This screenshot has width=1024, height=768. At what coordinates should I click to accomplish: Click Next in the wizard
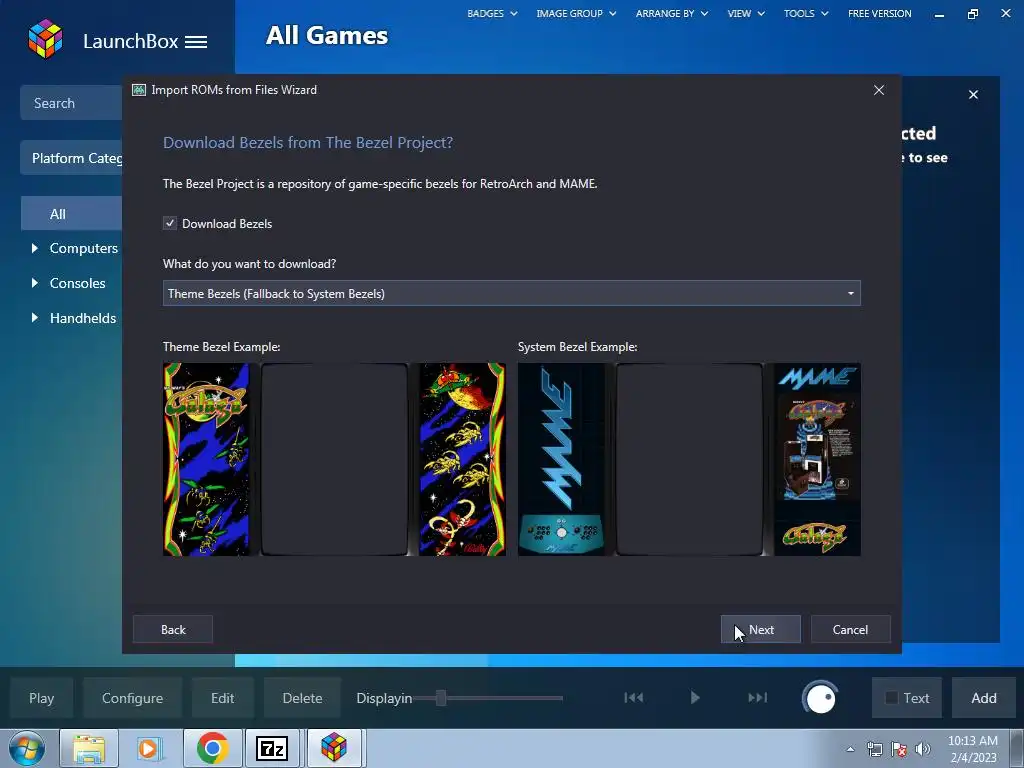[761, 630]
